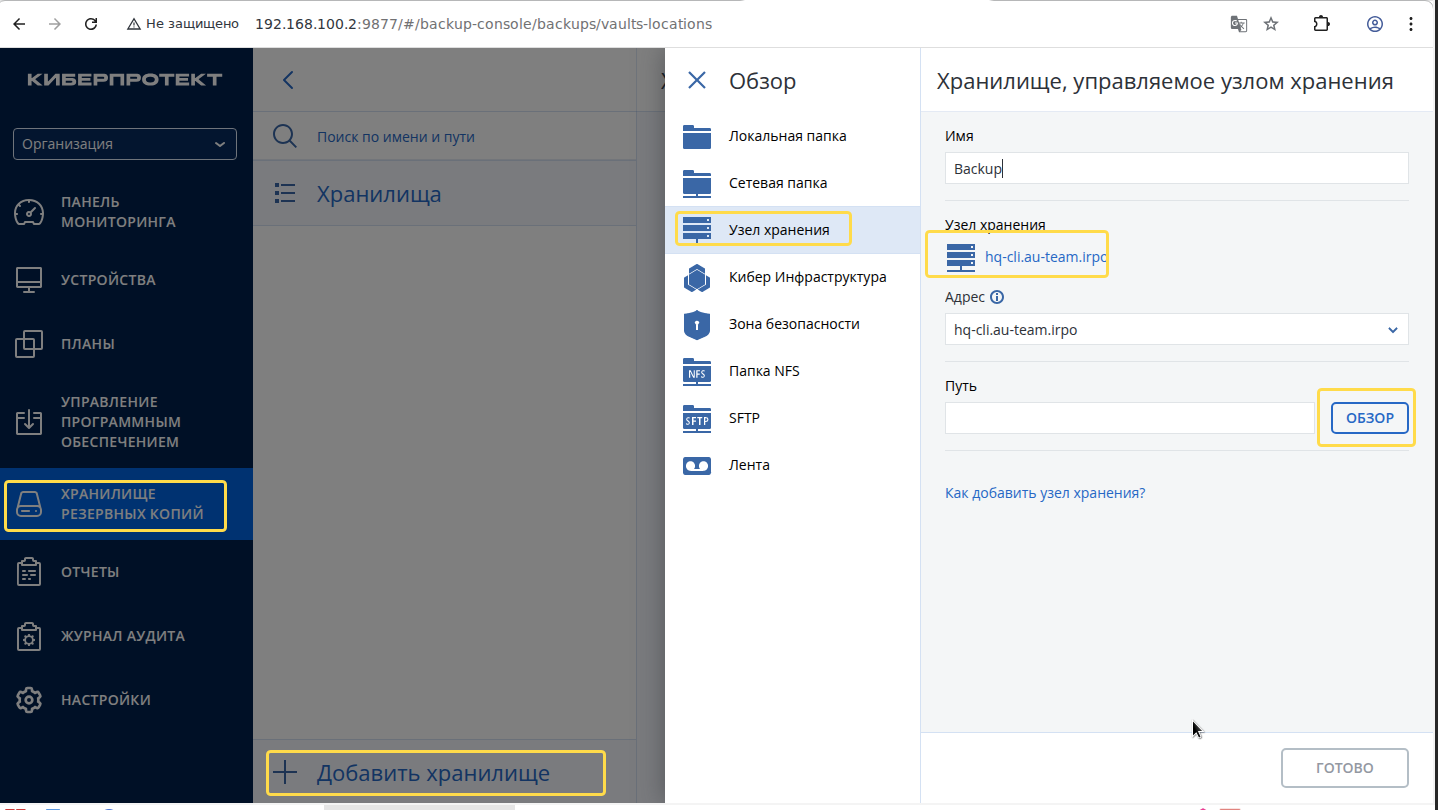Open the Адрес combo box hq-cli.au-team.irpo
The height and width of the screenshot is (810, 1438).
pos(1176,329)
